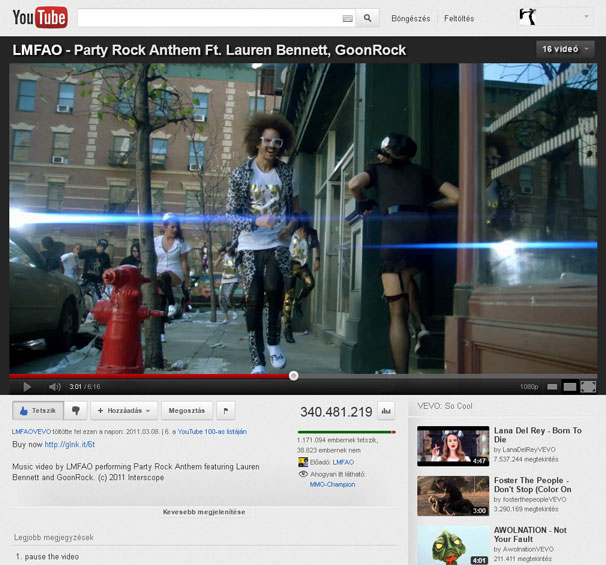Screen dimensions: 606x565
Task: Open the on-screen keyboard icon in search box
Action: 347,19
